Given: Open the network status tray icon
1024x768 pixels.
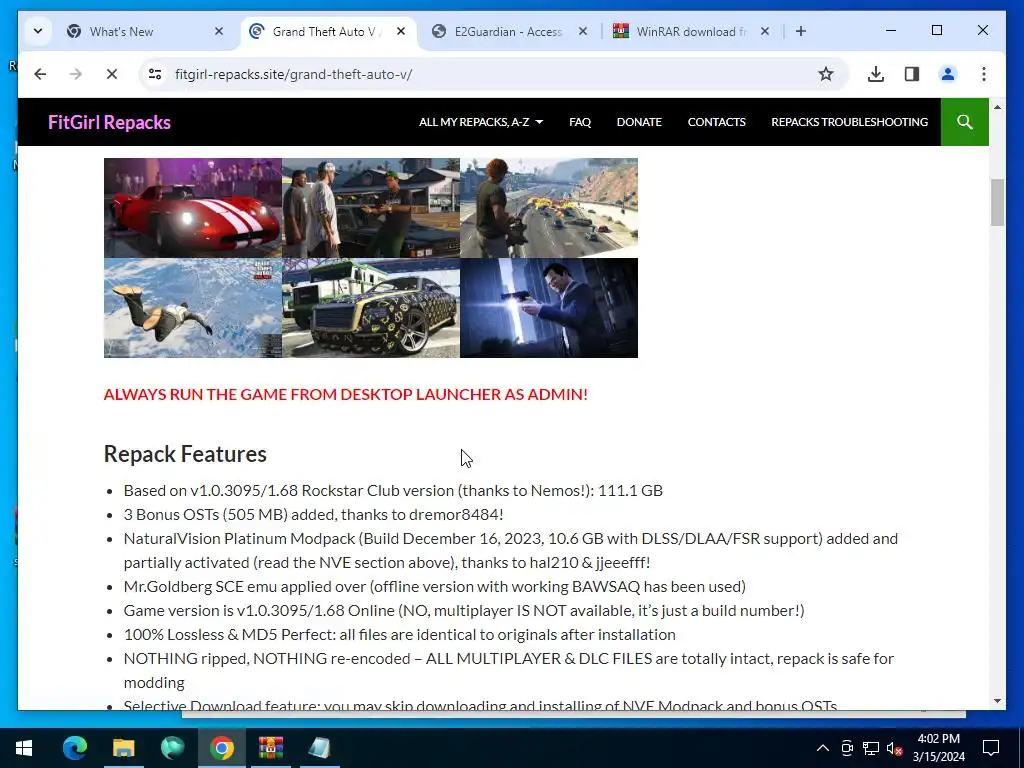Looking at the screenshot, I should [x=871, y=748].
